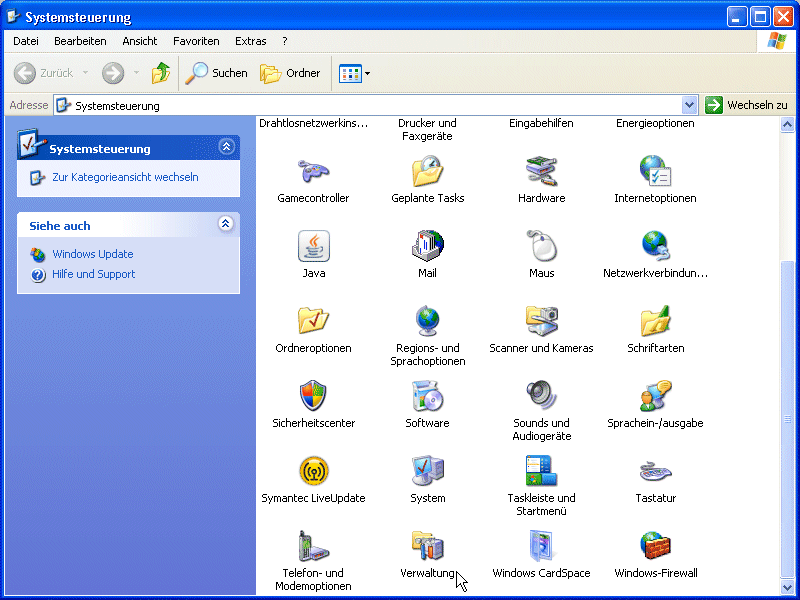Open Regions- und Sprachoptionen globe icon

coord(428,321)
